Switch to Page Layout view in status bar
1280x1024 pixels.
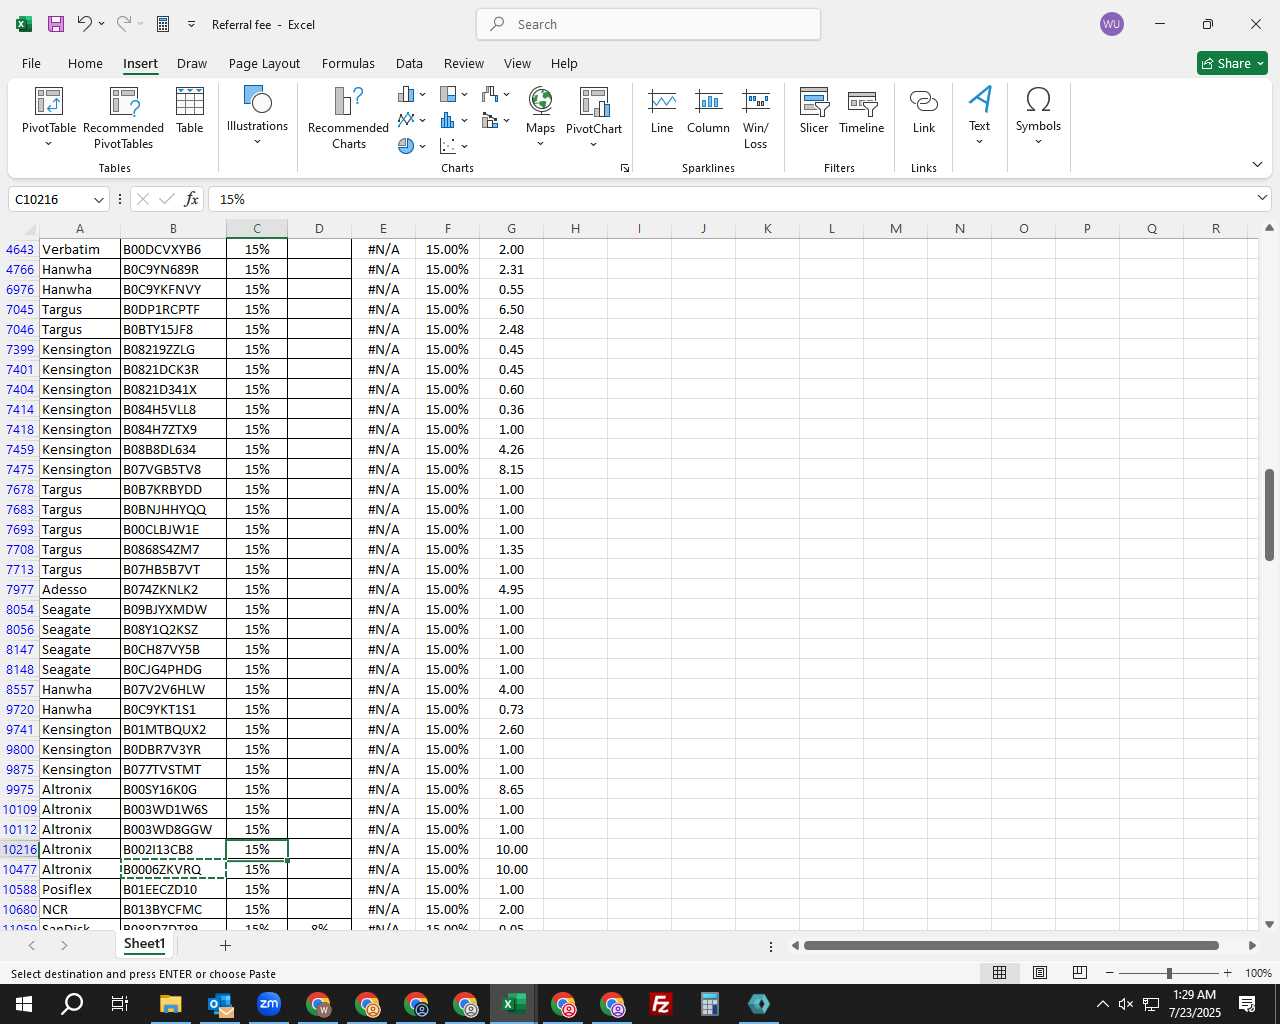click(1040, 973)
